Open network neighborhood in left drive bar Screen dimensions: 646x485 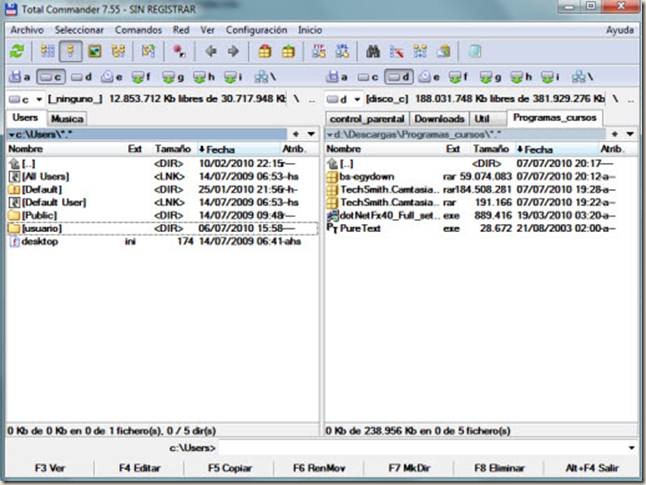(265, 77)
